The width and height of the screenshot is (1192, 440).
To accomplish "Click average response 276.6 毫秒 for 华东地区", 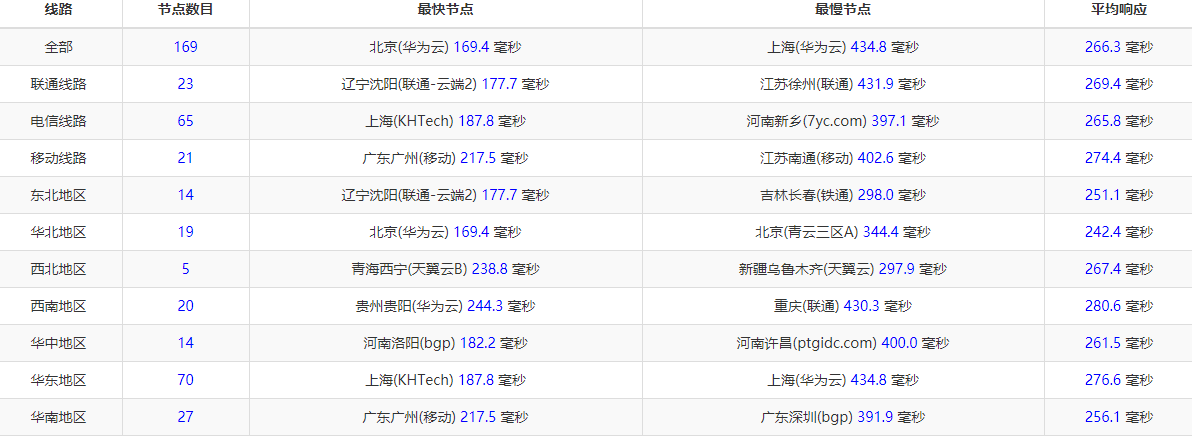I will tap(1119, 380).
